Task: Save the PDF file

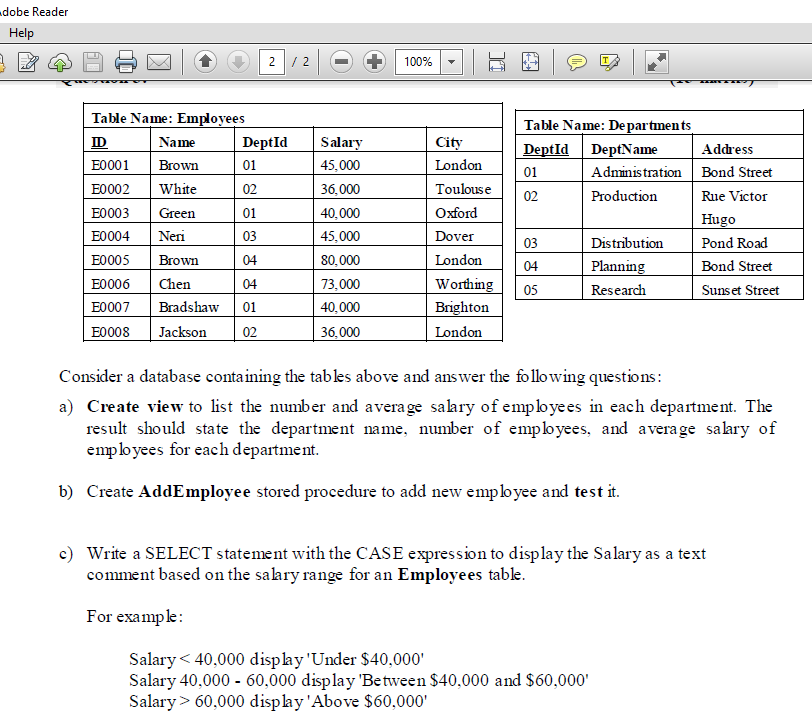Action: pos(93,61)
